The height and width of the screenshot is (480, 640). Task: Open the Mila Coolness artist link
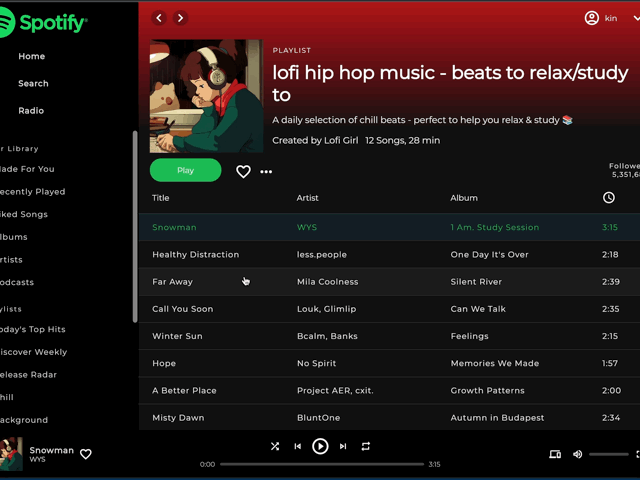click(327, 282)
